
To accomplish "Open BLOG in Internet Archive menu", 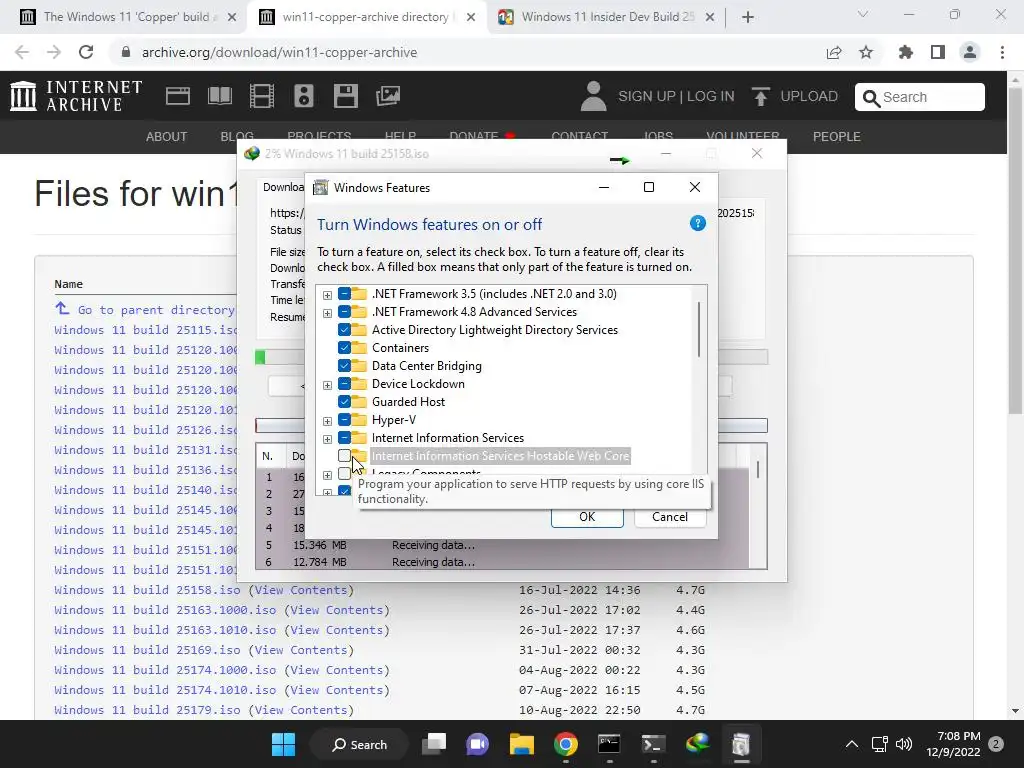I will point(237,136).
